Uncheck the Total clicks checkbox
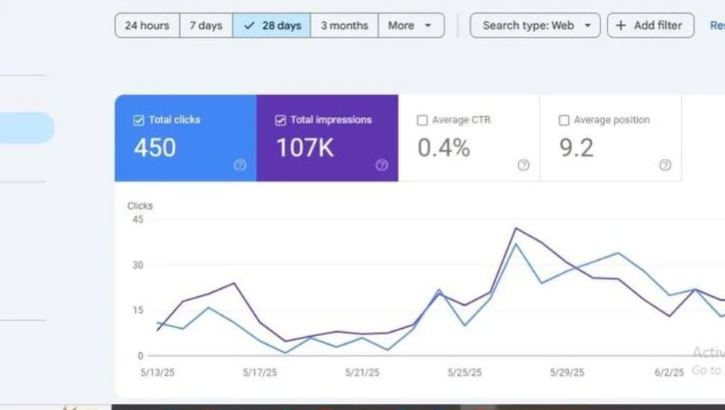725x410 pixels. (139, 120)
